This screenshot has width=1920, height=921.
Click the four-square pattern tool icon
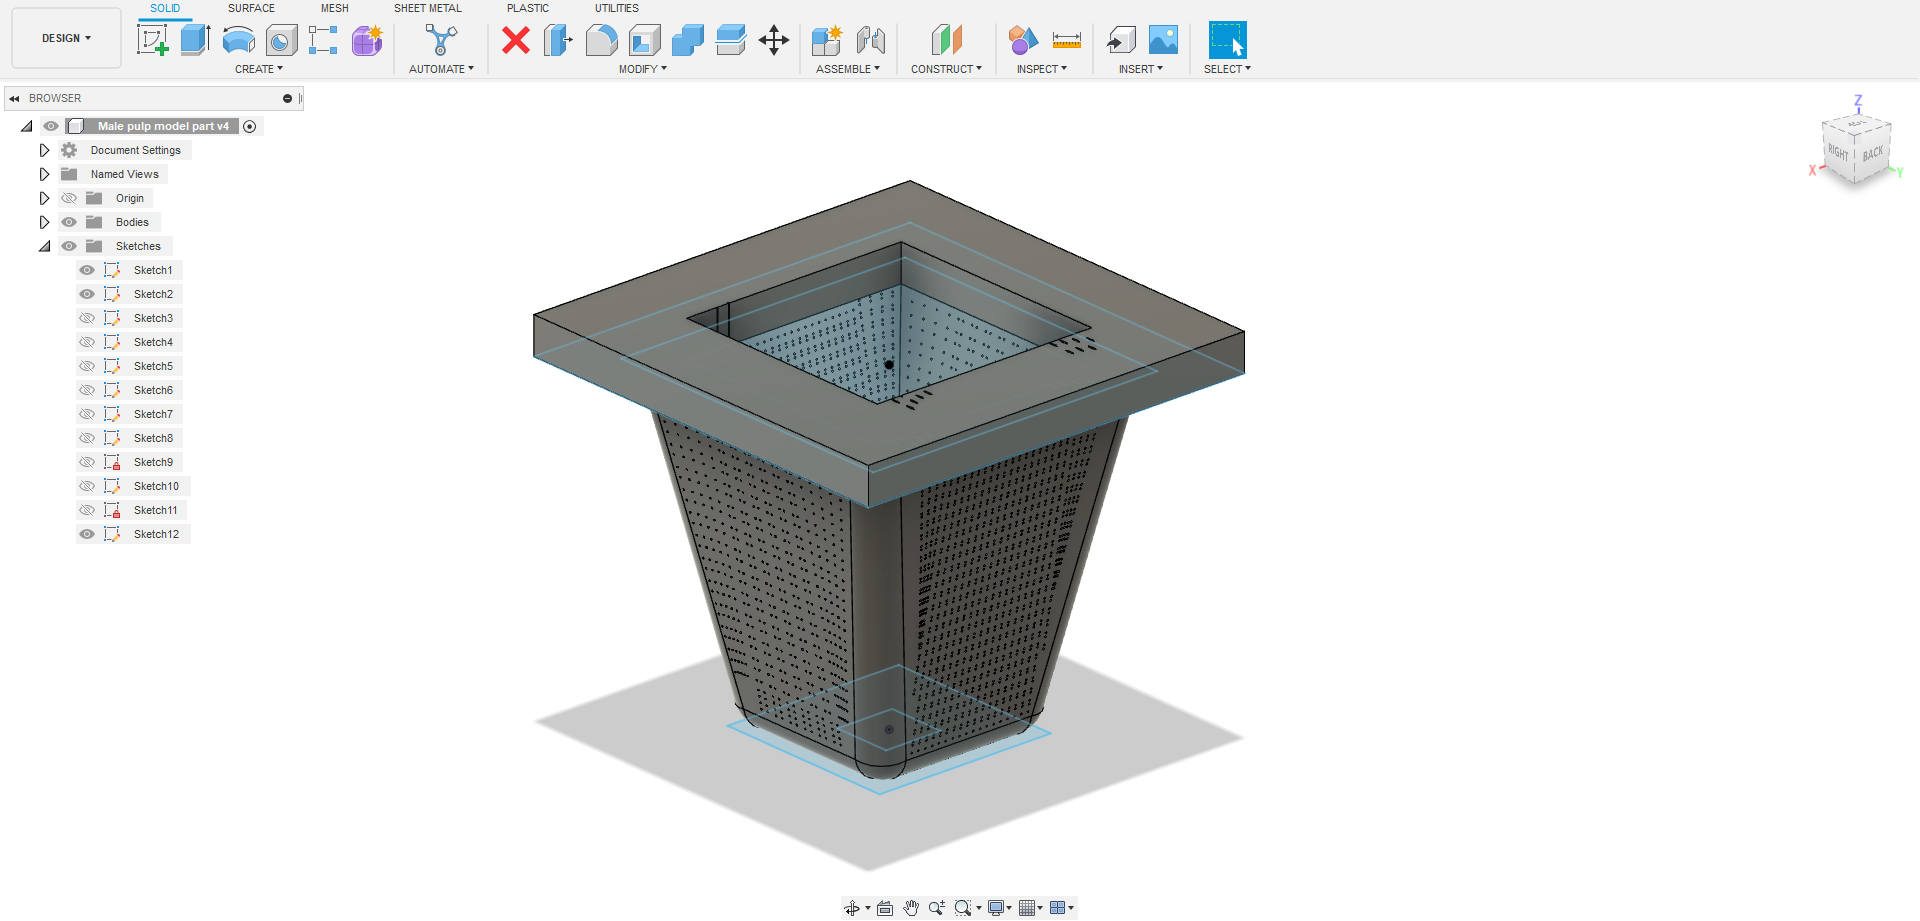(323, 40)
